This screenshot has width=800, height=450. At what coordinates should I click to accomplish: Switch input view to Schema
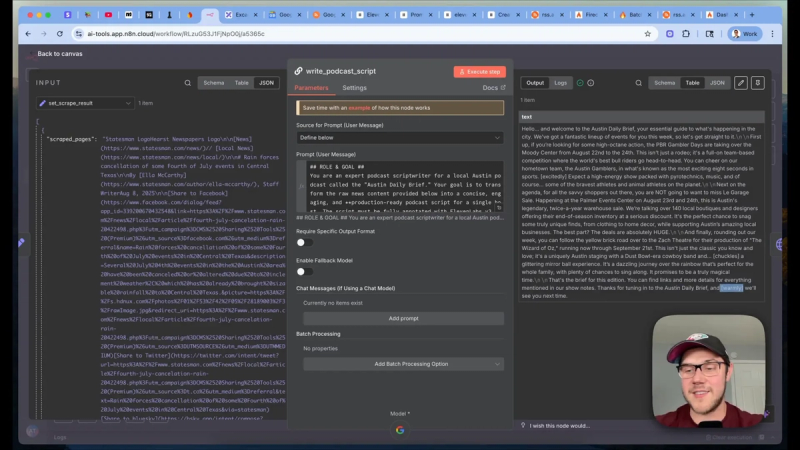pos(214,83)
